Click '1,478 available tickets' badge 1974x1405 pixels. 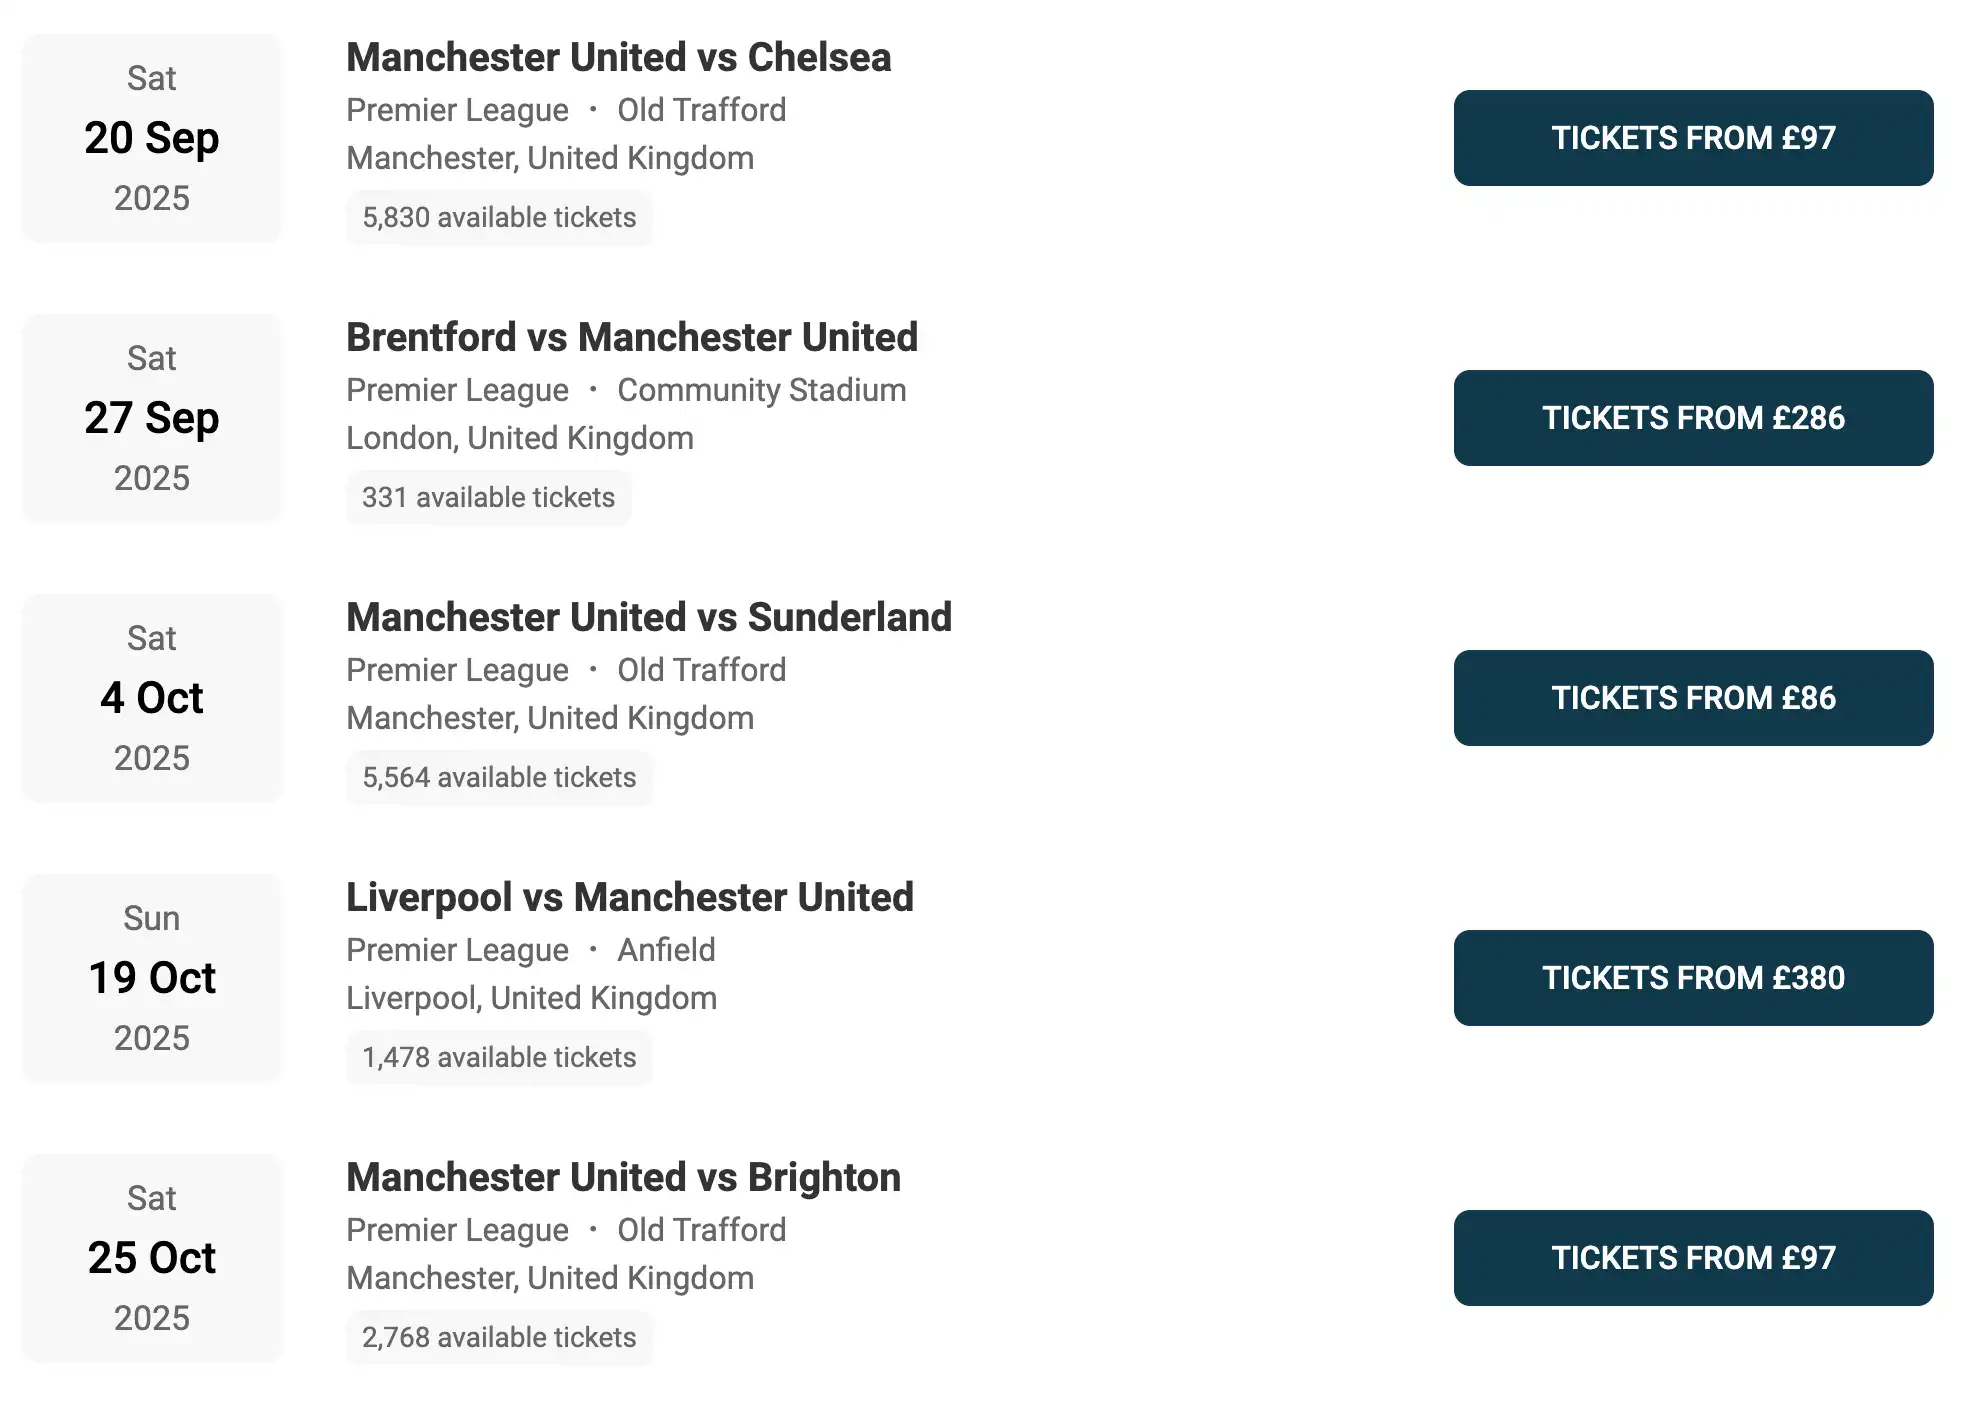(x=499, y=1057)
